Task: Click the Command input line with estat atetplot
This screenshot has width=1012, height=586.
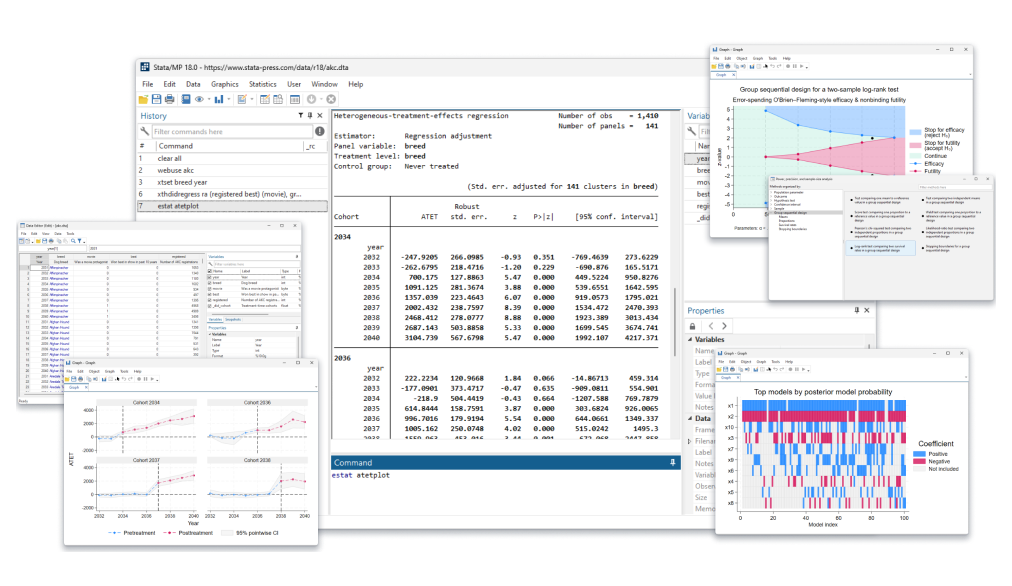Action: coord(505,476)
